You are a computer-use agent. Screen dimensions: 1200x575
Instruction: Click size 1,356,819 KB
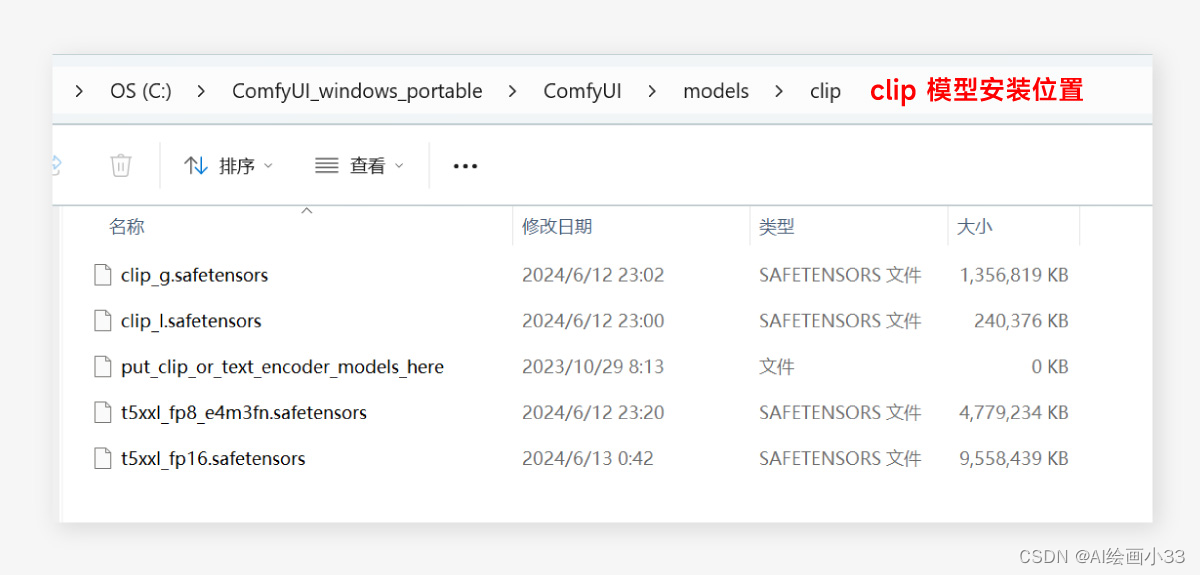1014,275
